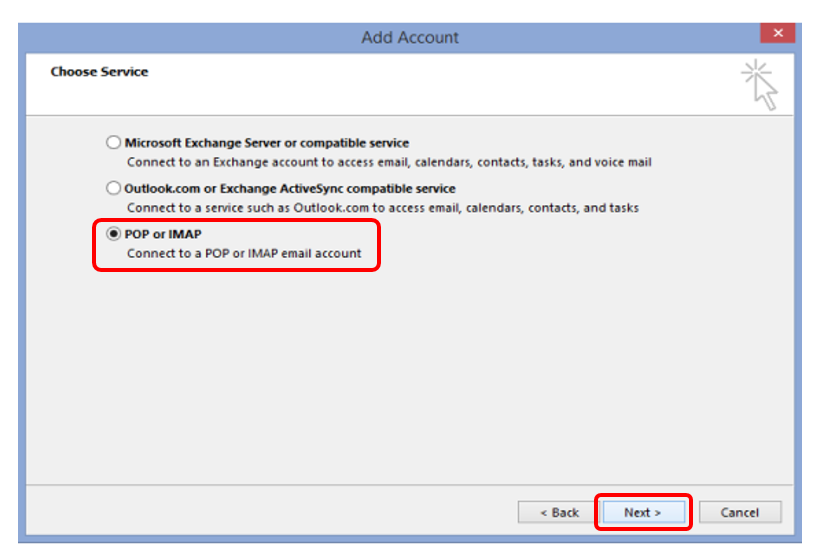Image resolution: width=813 pixels, height=552 pixels.
Task: Select the Microsoft Exchange Server radio button
Action: pos(114,143)
